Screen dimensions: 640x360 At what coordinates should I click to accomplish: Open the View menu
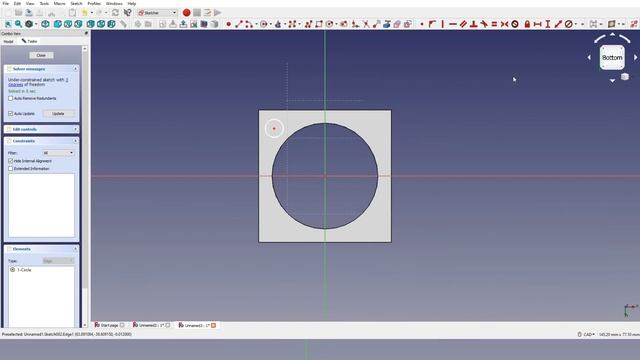[30, 3]
